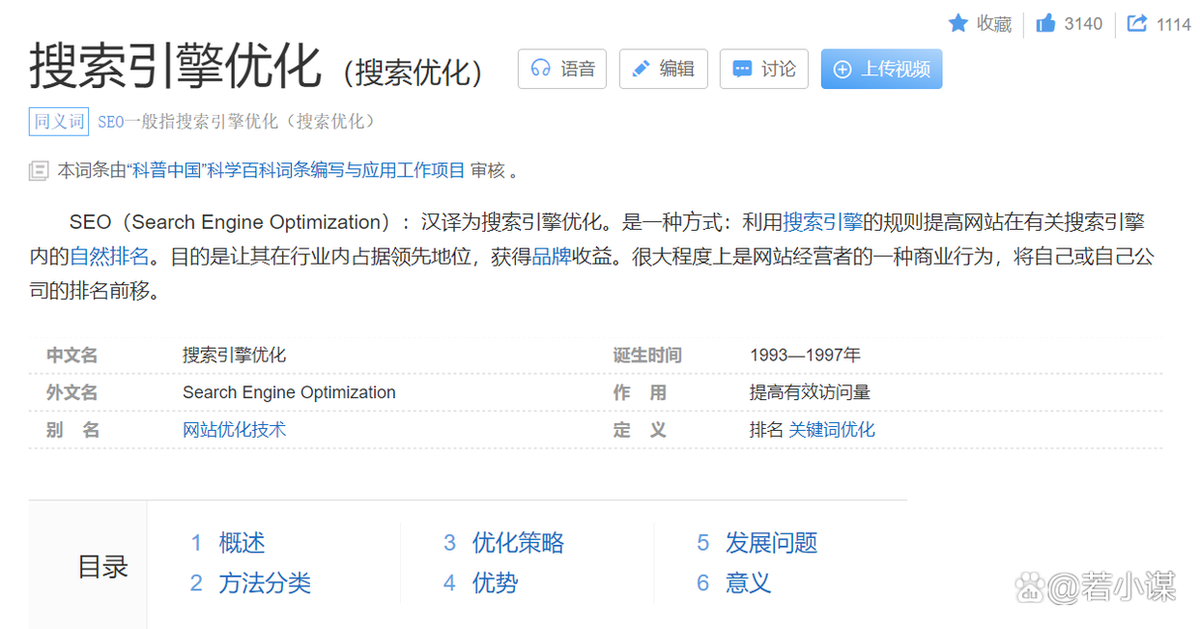The width and height of the screenshot is (1200, 629).
Task: Open section 5 发展问题
Action: pos(770,543)
